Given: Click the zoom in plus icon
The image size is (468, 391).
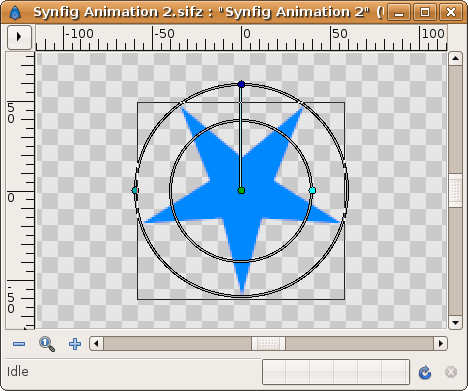Looking at the screenshot, I should (75, 344).
